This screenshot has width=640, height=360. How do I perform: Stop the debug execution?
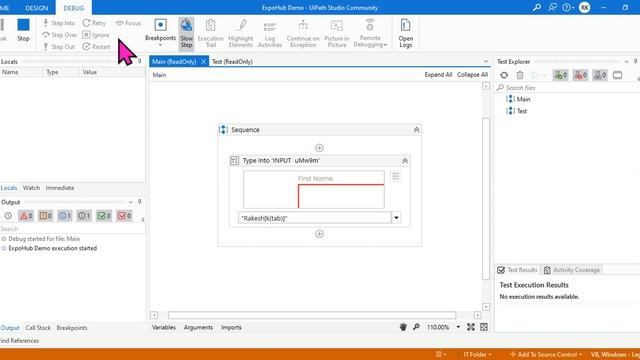point(23,30)
